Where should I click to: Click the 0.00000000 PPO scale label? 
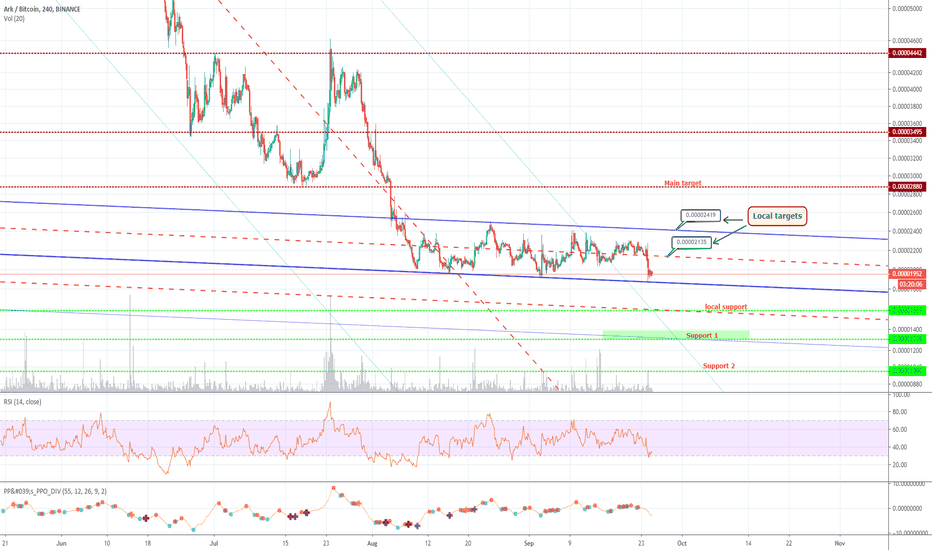(910, 508)
